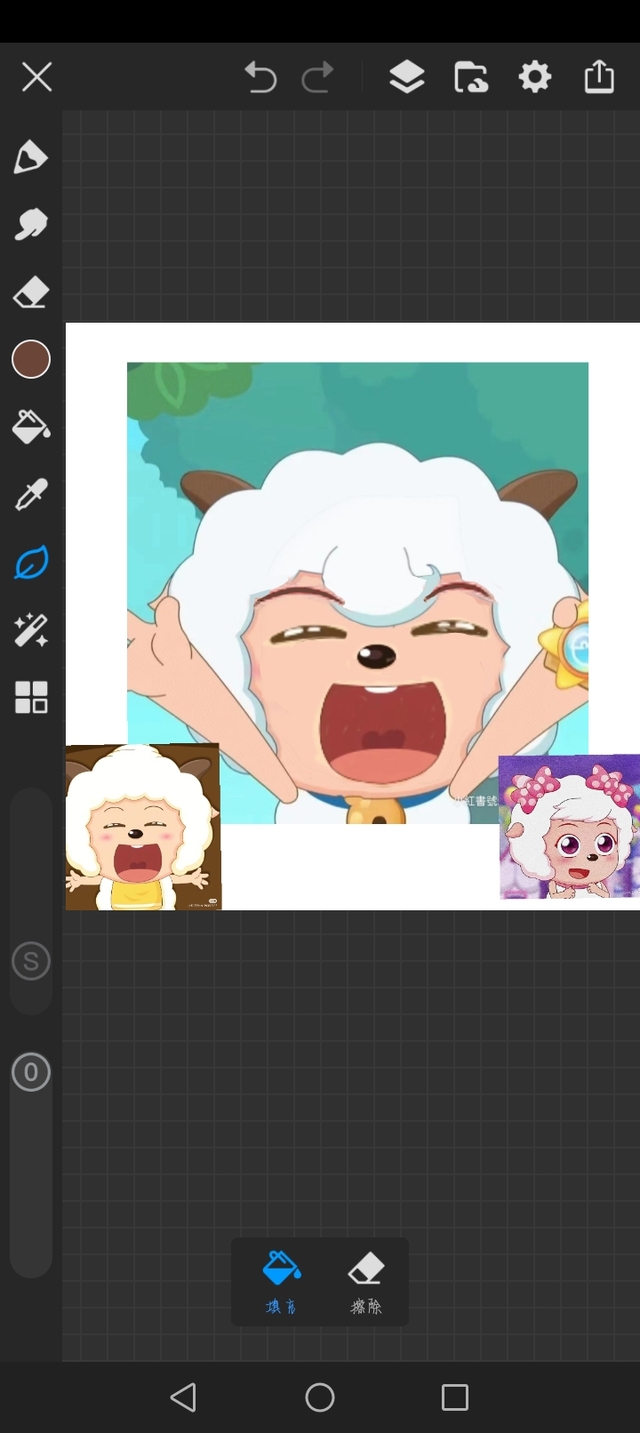Open the layers panel
This screenshot has height=1433, width=640.
(406, 77)
